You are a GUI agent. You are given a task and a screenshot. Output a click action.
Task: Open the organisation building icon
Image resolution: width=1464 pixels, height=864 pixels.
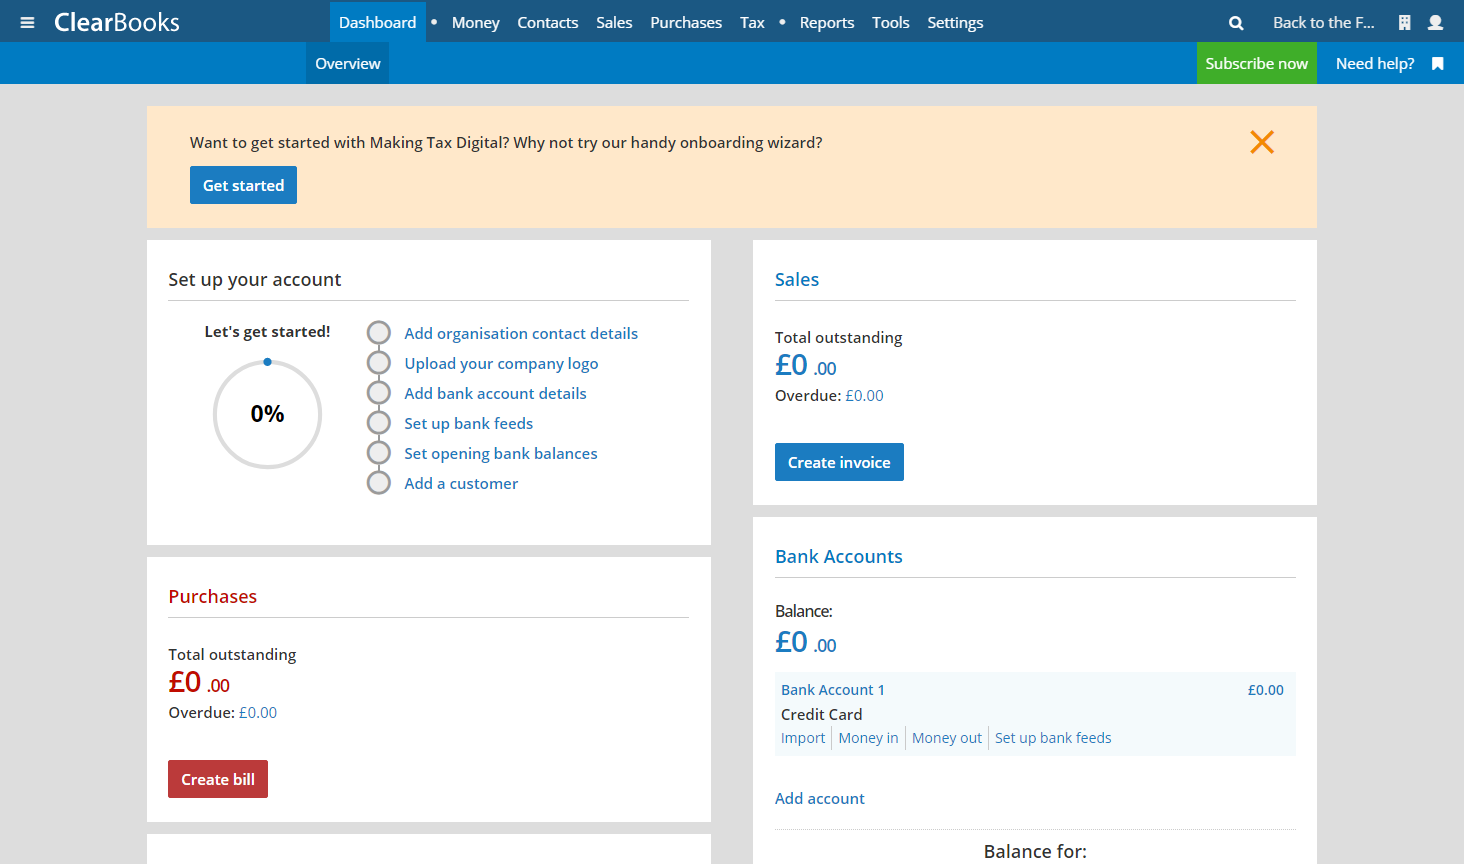(1404, 22)
